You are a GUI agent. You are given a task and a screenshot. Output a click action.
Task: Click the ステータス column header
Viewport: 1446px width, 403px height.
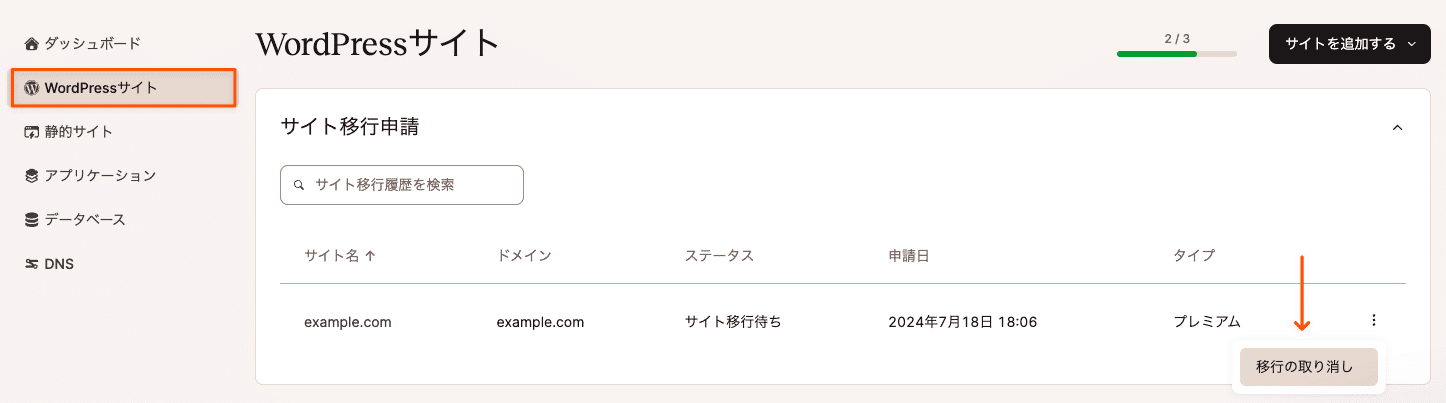tap(719, 256)
